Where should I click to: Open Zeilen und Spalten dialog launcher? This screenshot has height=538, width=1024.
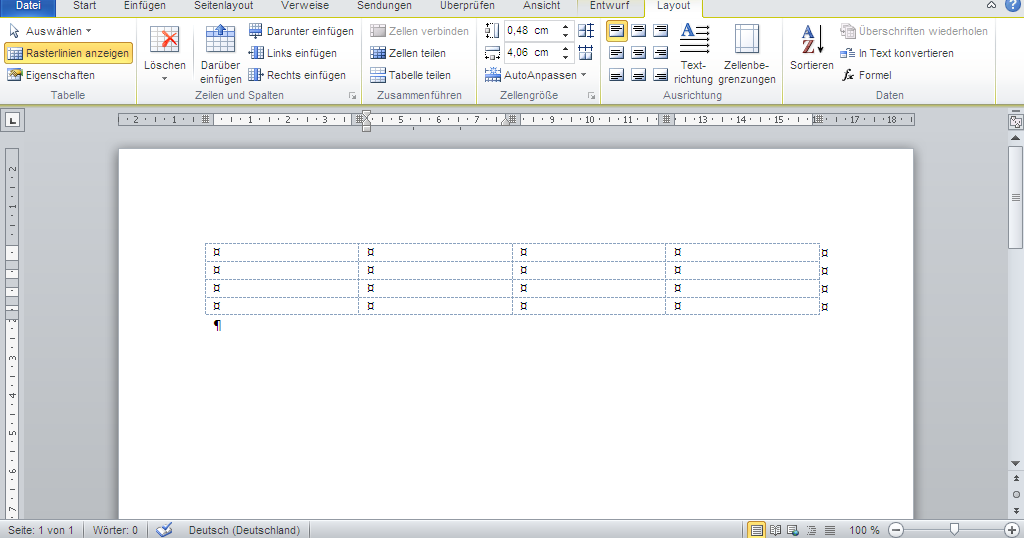pyautogui.click(x=353, y=96)
